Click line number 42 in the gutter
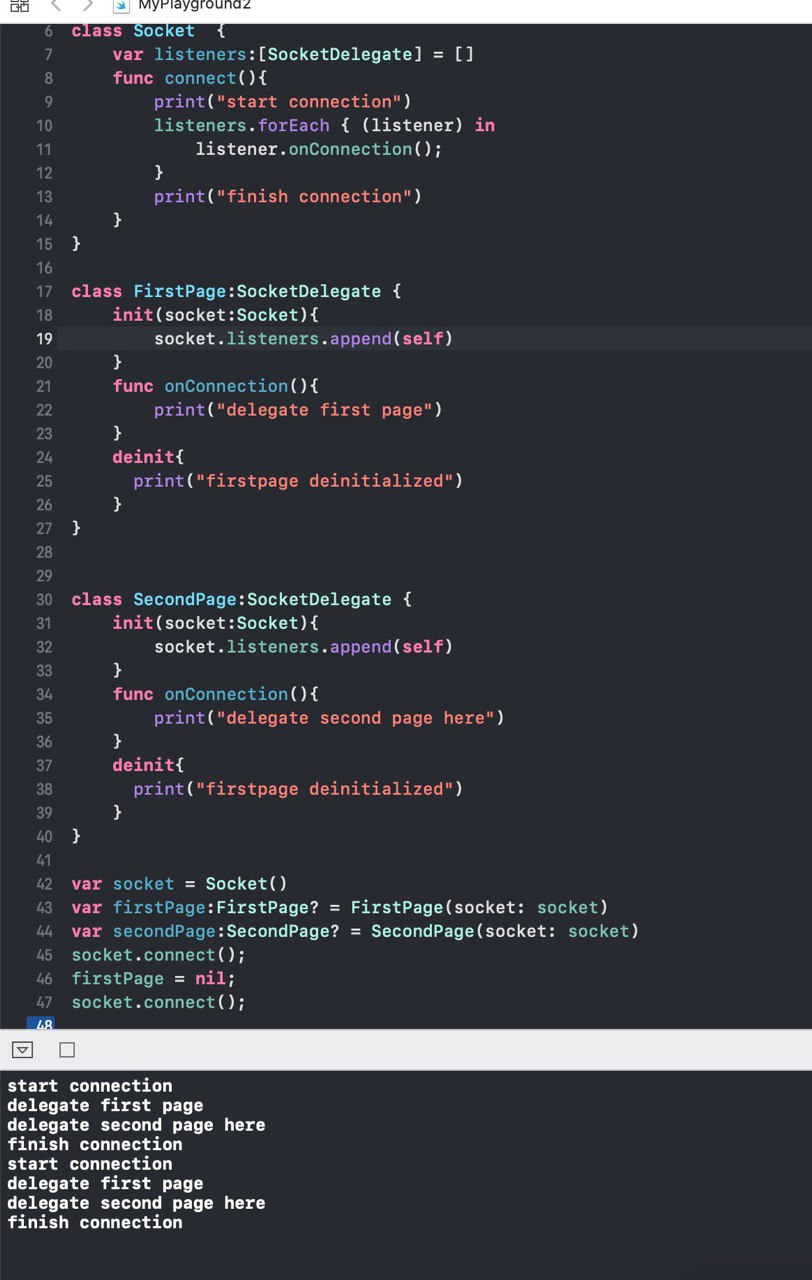The height and width of the screenshot is (1280, 812). (43, 884)
